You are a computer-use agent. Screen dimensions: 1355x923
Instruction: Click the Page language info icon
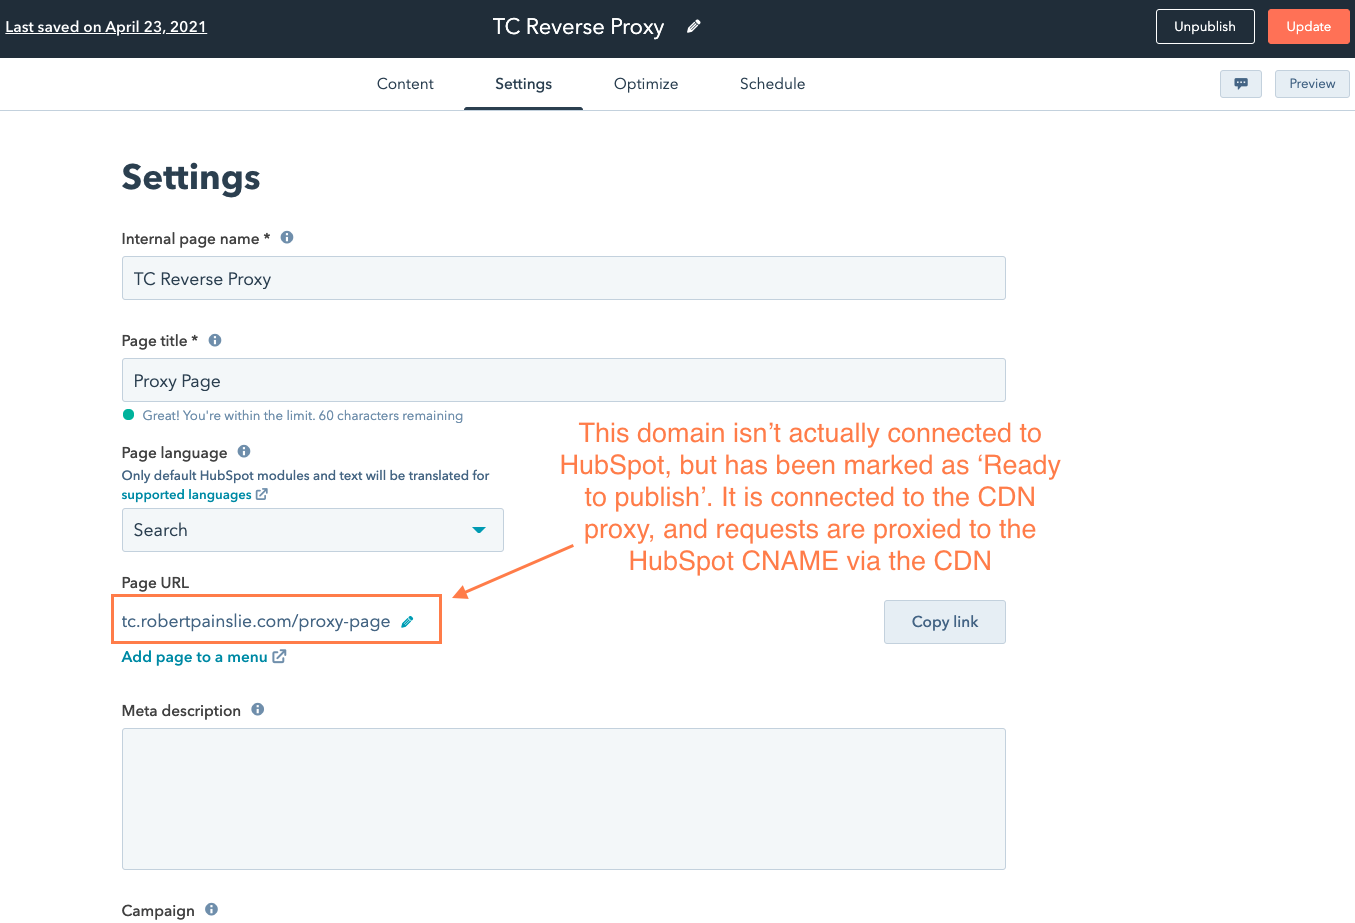[244, 451]
